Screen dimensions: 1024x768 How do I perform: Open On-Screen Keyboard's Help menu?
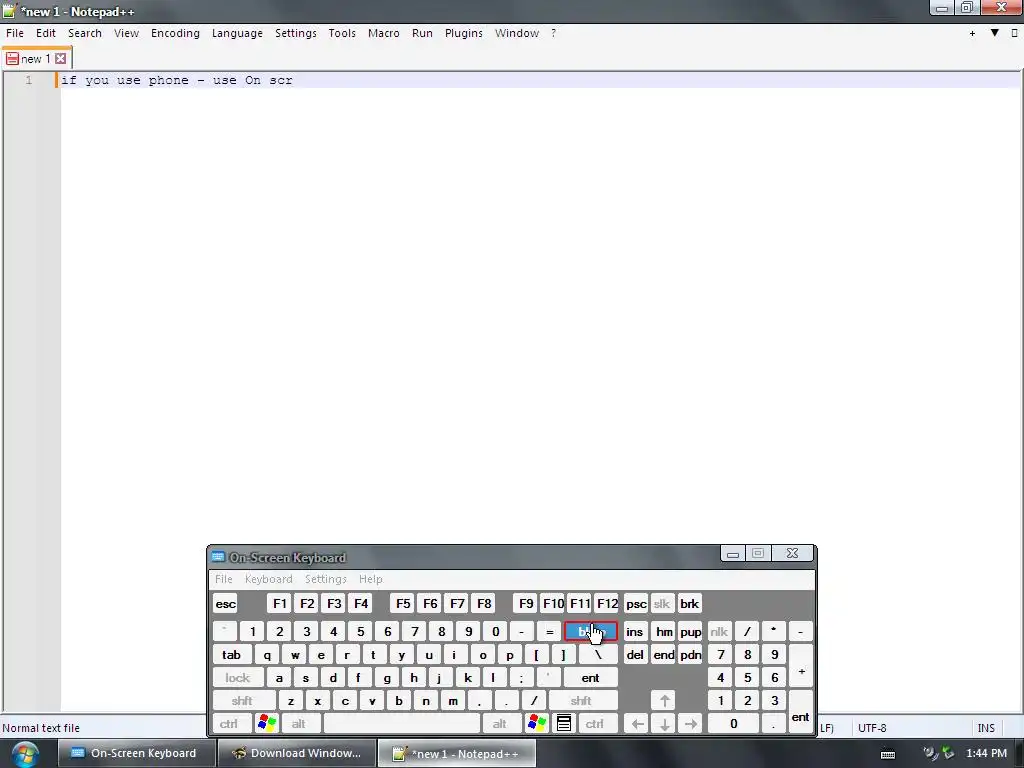click(370, 579)
